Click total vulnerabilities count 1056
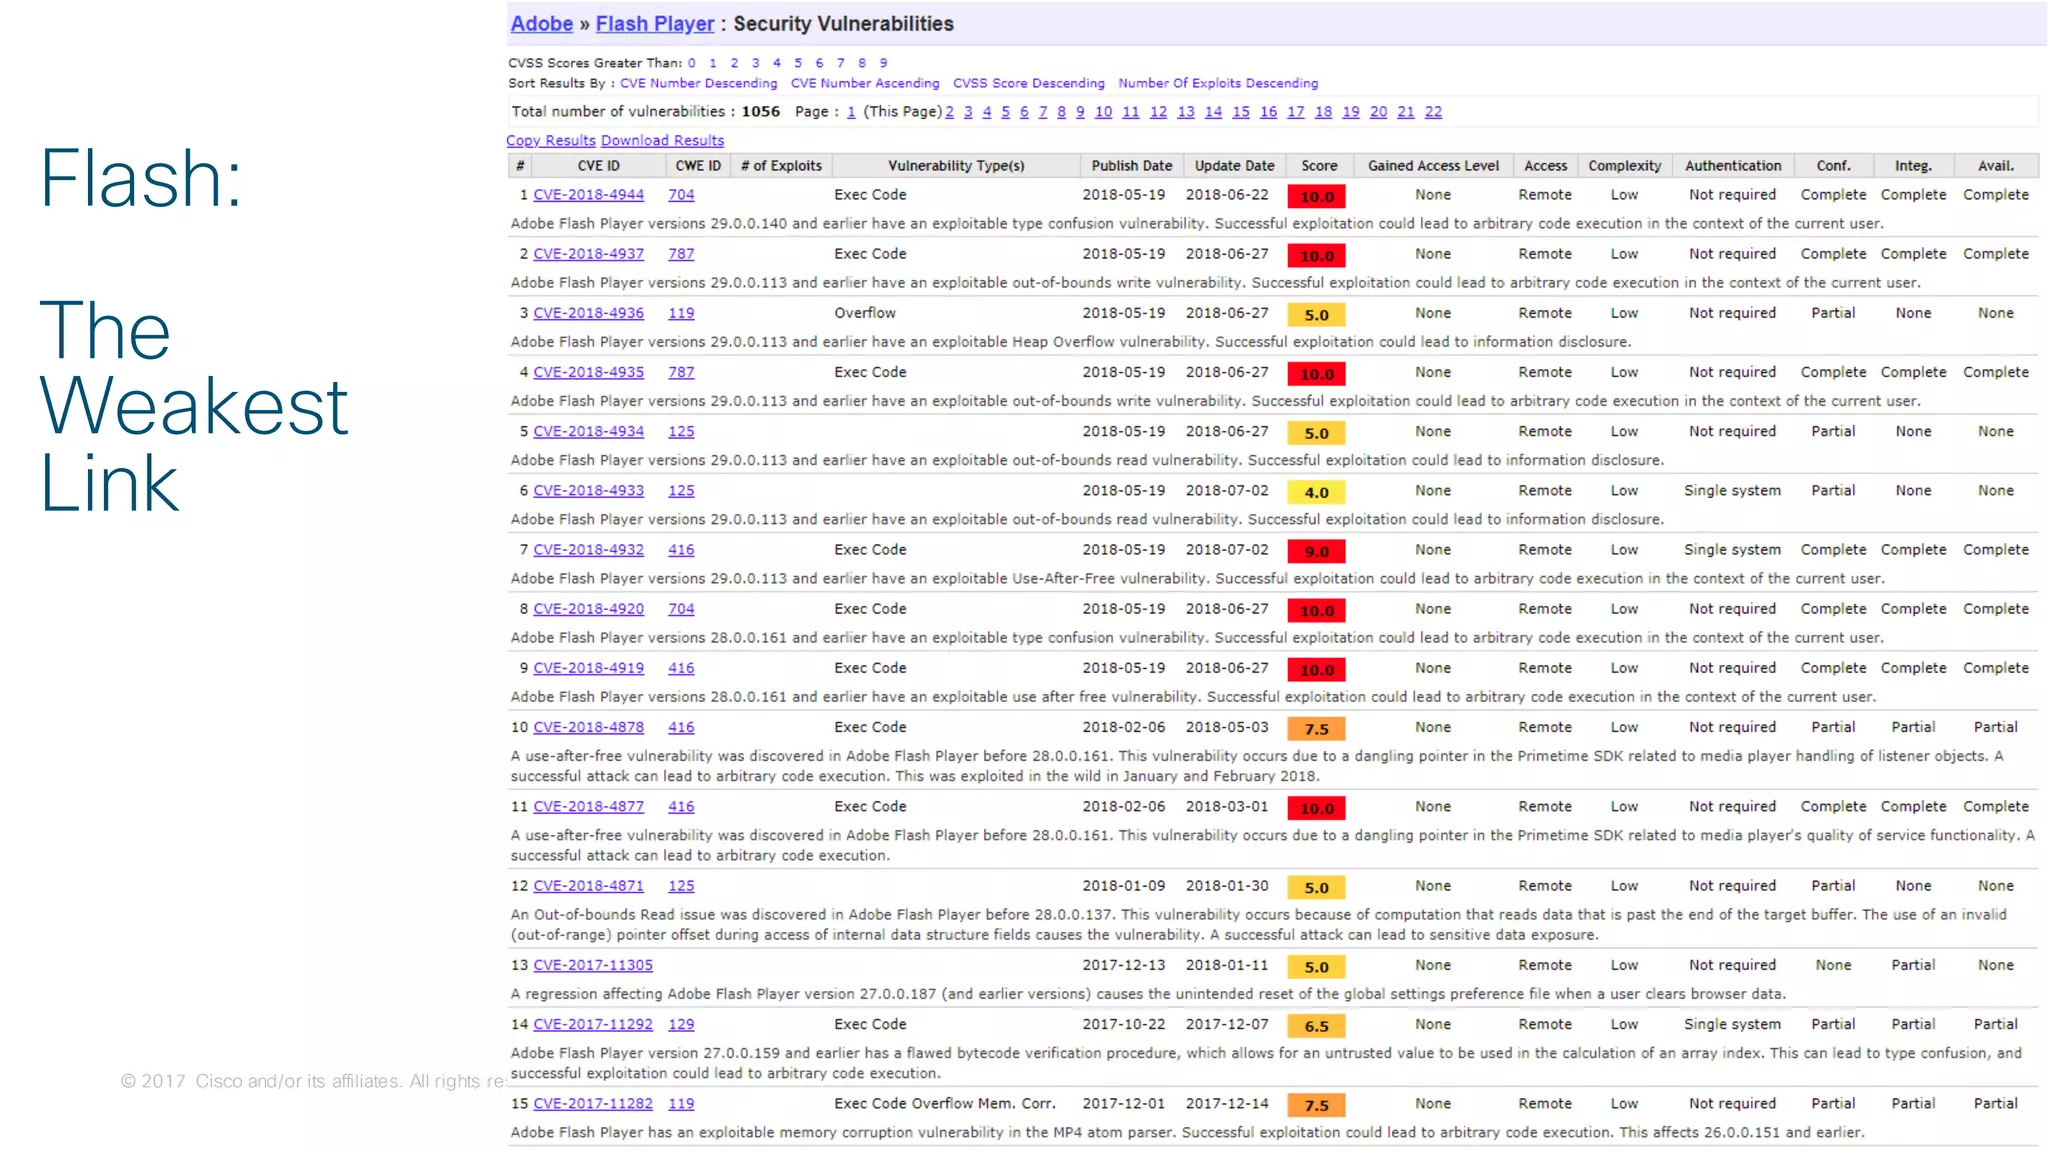Screen dimensions: 2048x1151 [760, 112]
